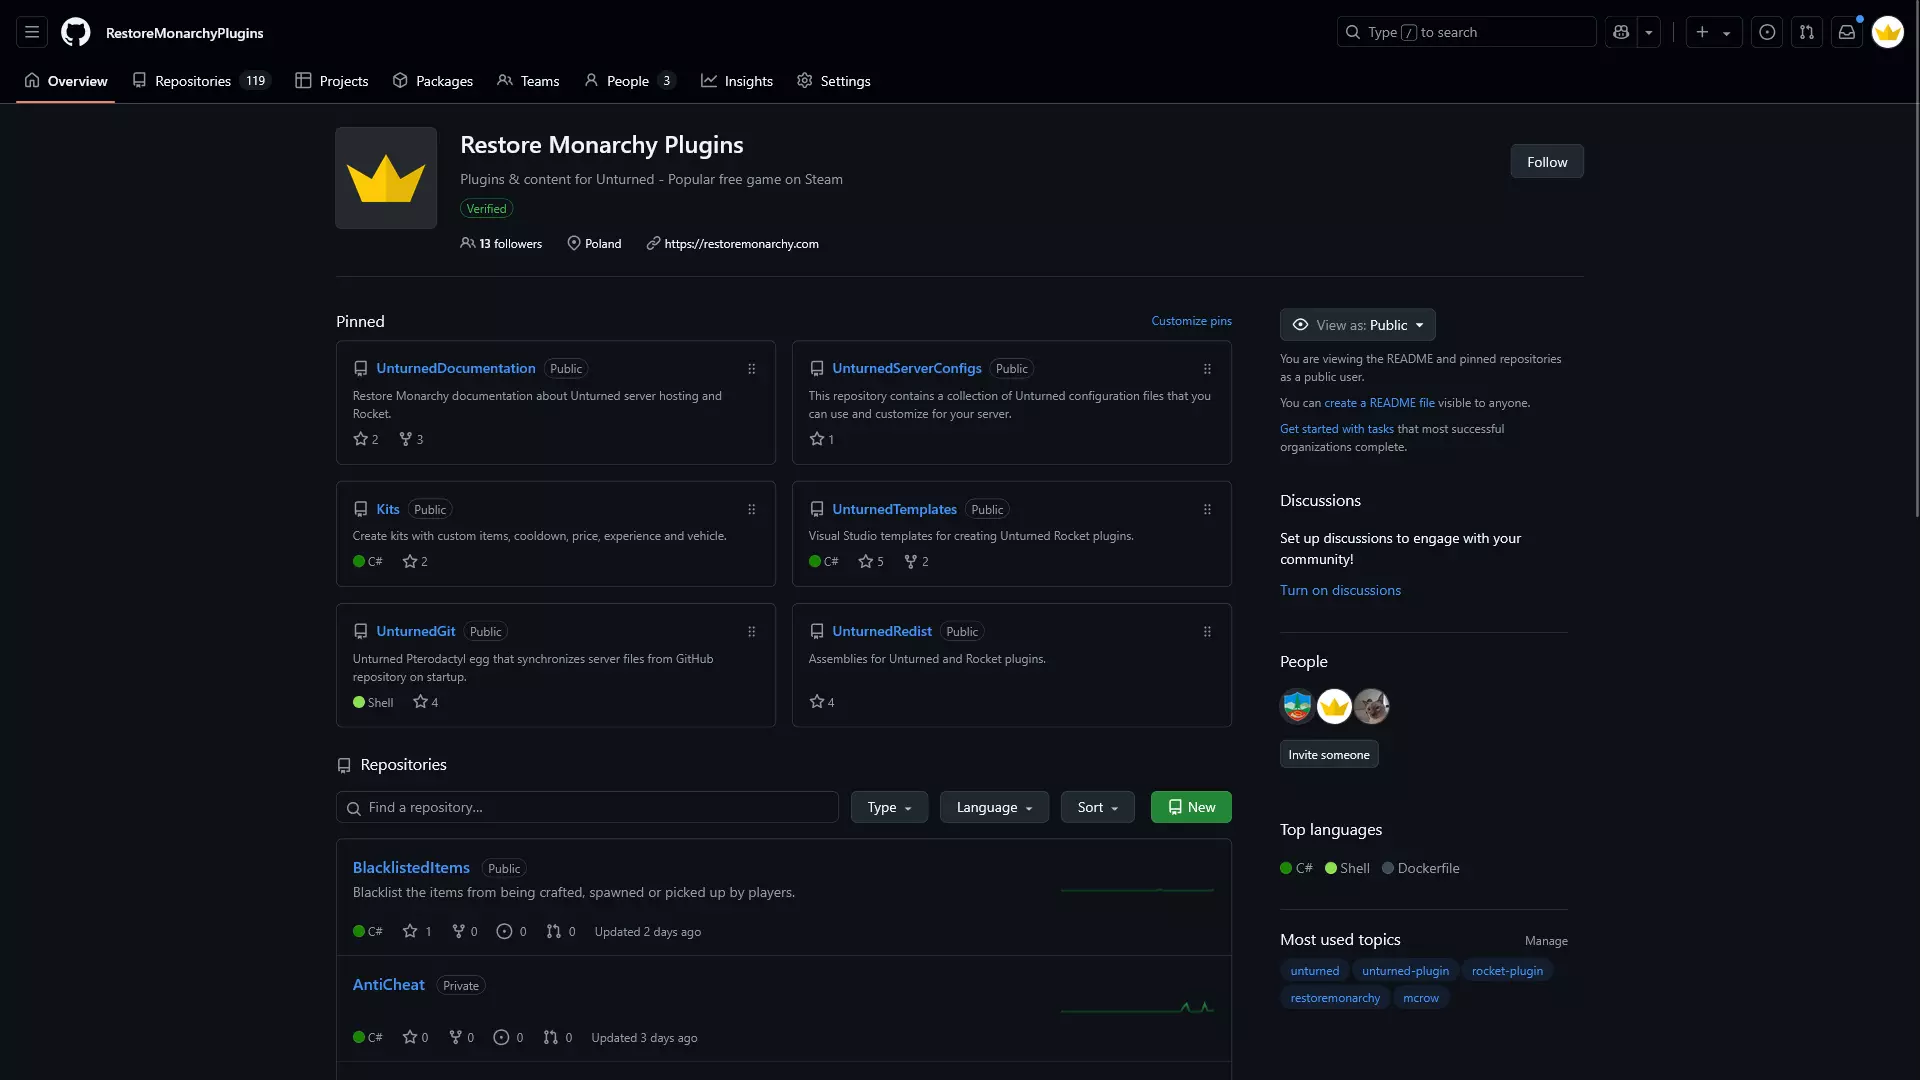View stars of UnturnedGit pin
This screenshot has height=1080, width=1921.
(426, 703)
